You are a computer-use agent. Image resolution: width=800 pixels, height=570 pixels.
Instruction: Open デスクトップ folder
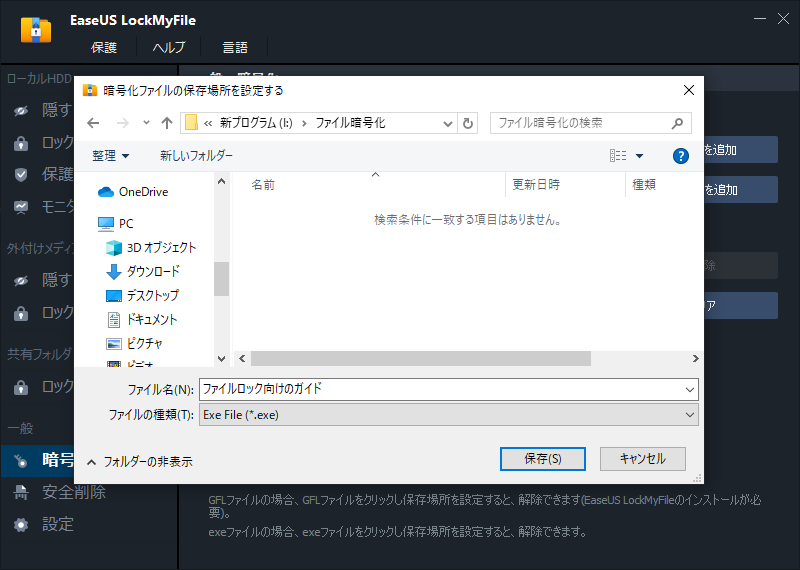pyautogui.click(x=142, y=295)
